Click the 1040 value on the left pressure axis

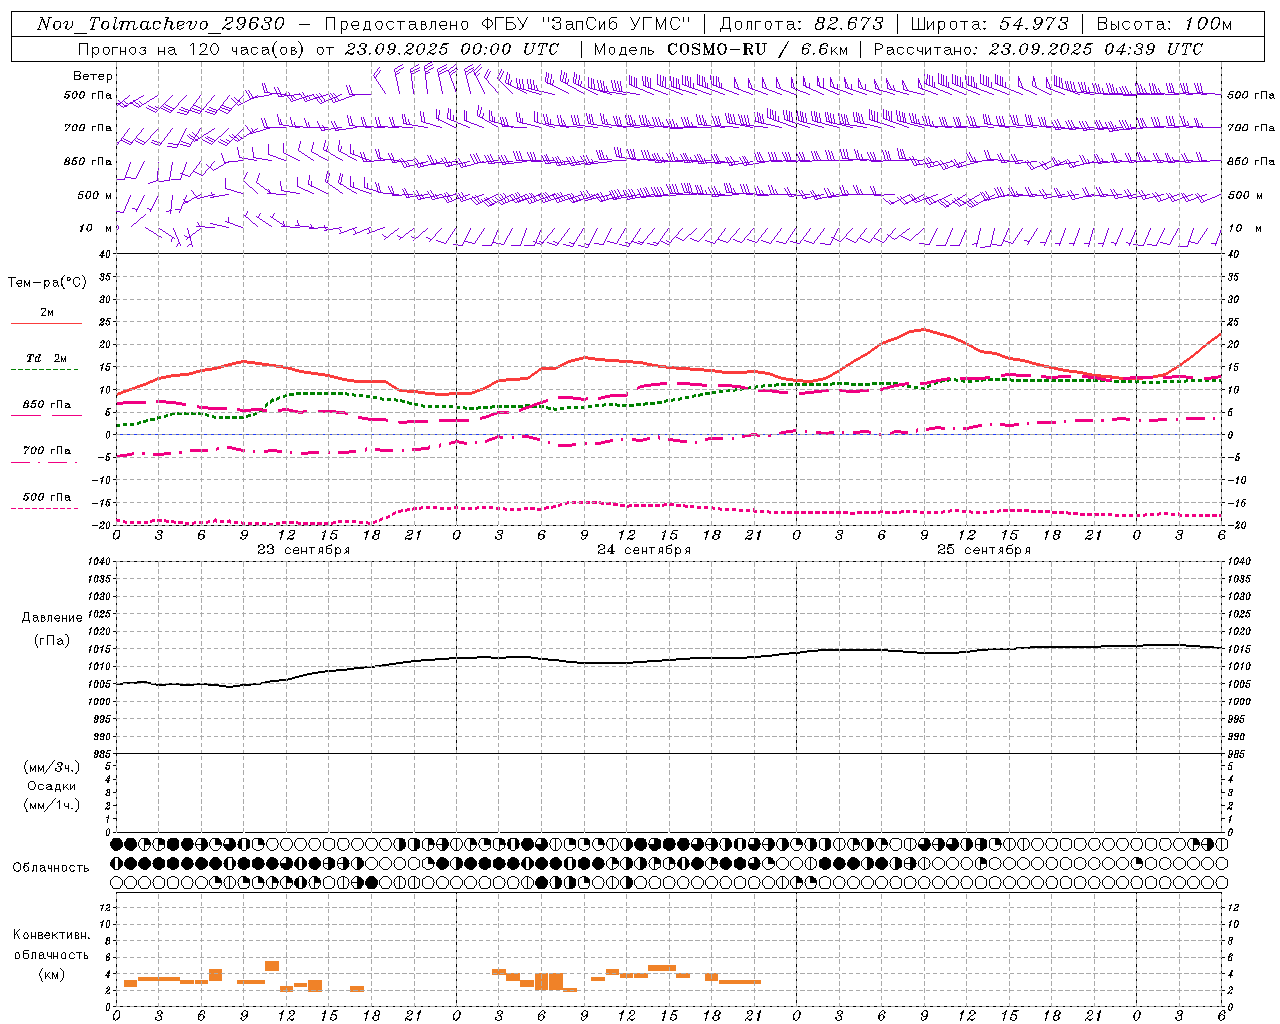(99, 561)
